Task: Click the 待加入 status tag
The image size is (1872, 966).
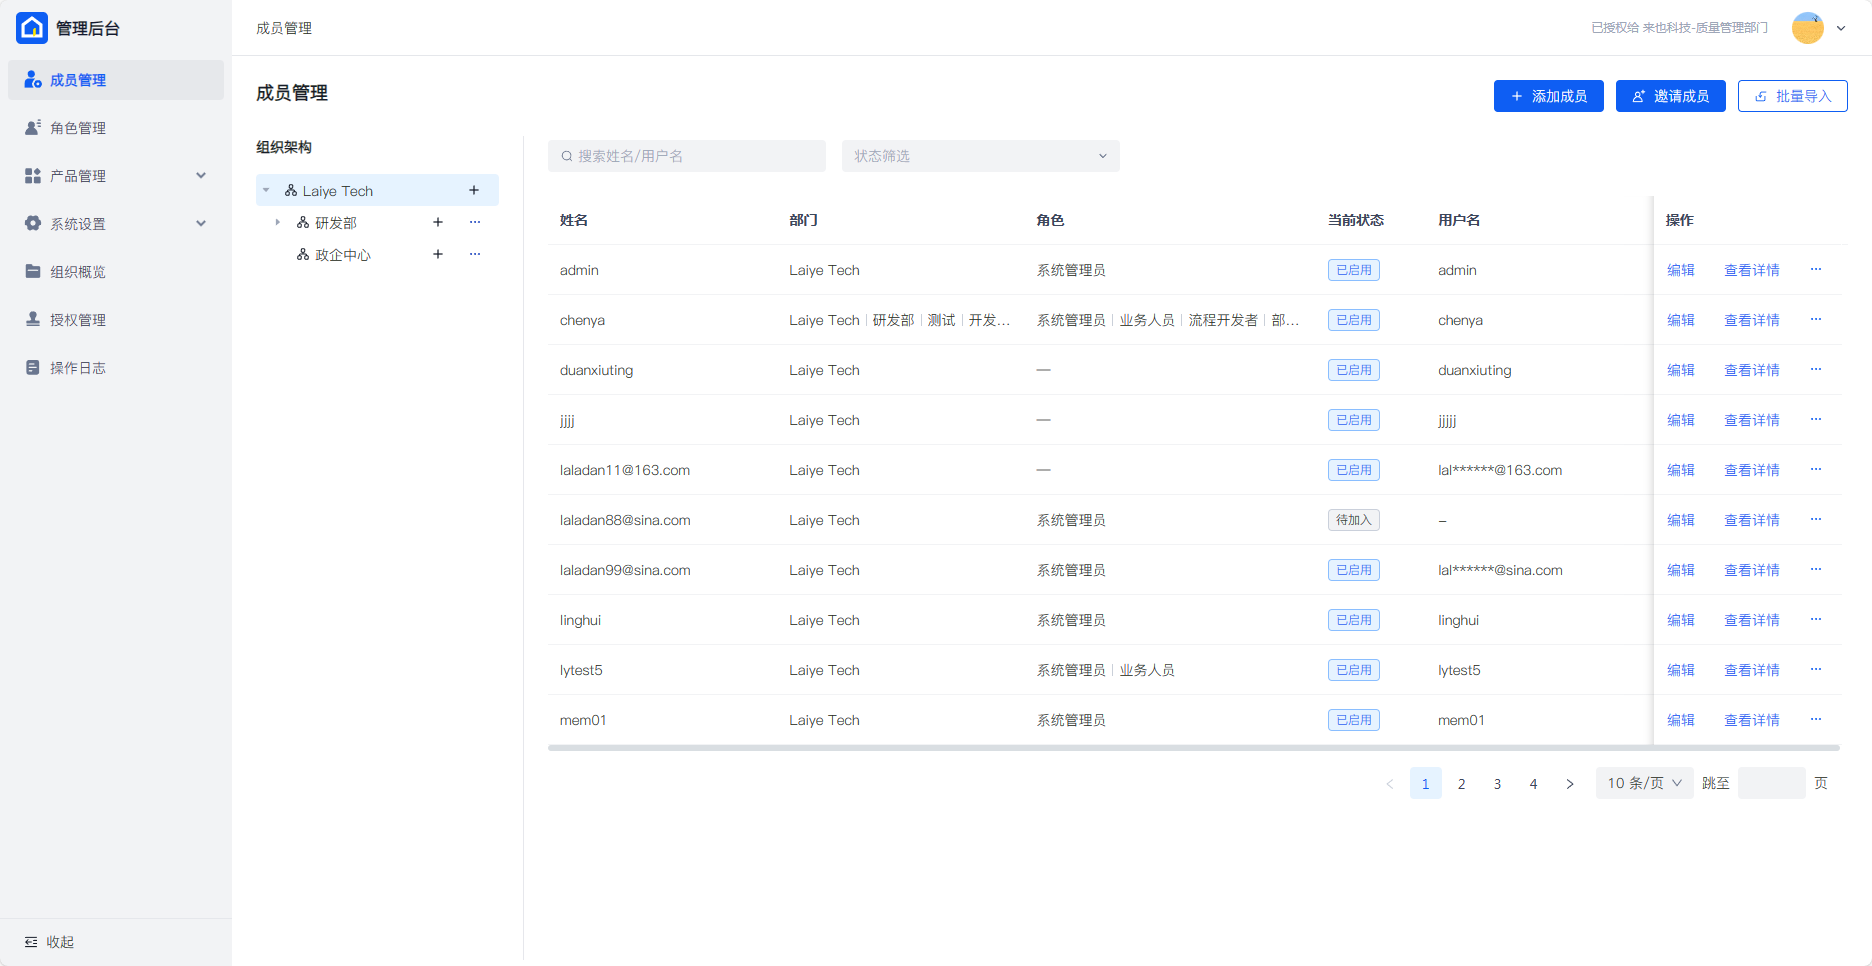Action: 1354,520
